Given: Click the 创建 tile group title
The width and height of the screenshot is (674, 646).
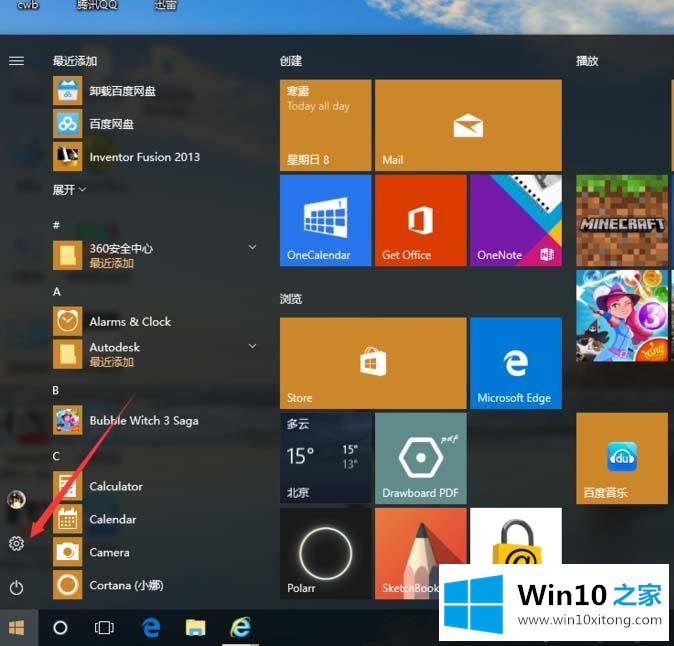Looking at the screenshot, I should tap(291, 61).
